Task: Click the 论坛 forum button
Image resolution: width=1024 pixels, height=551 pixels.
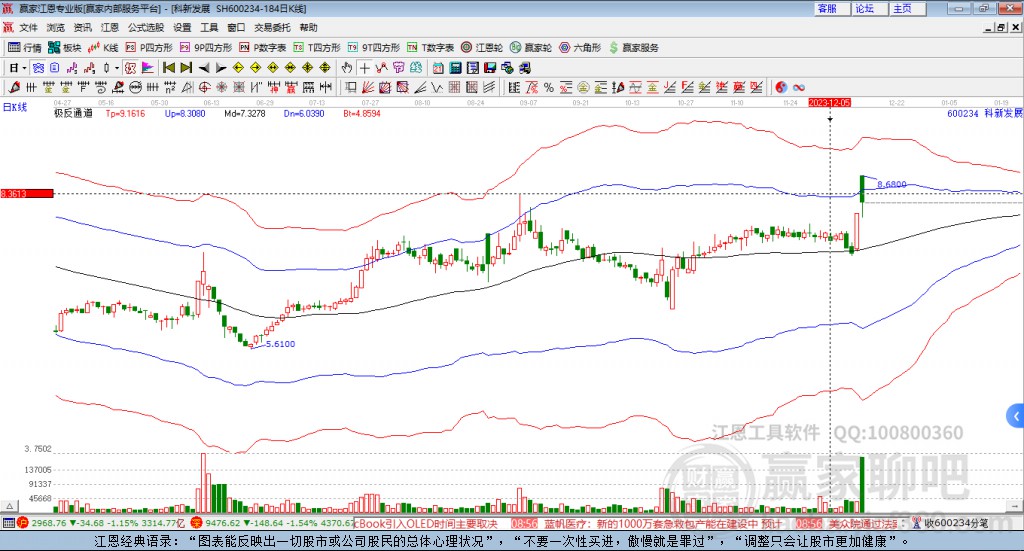Action: point(870,8)
